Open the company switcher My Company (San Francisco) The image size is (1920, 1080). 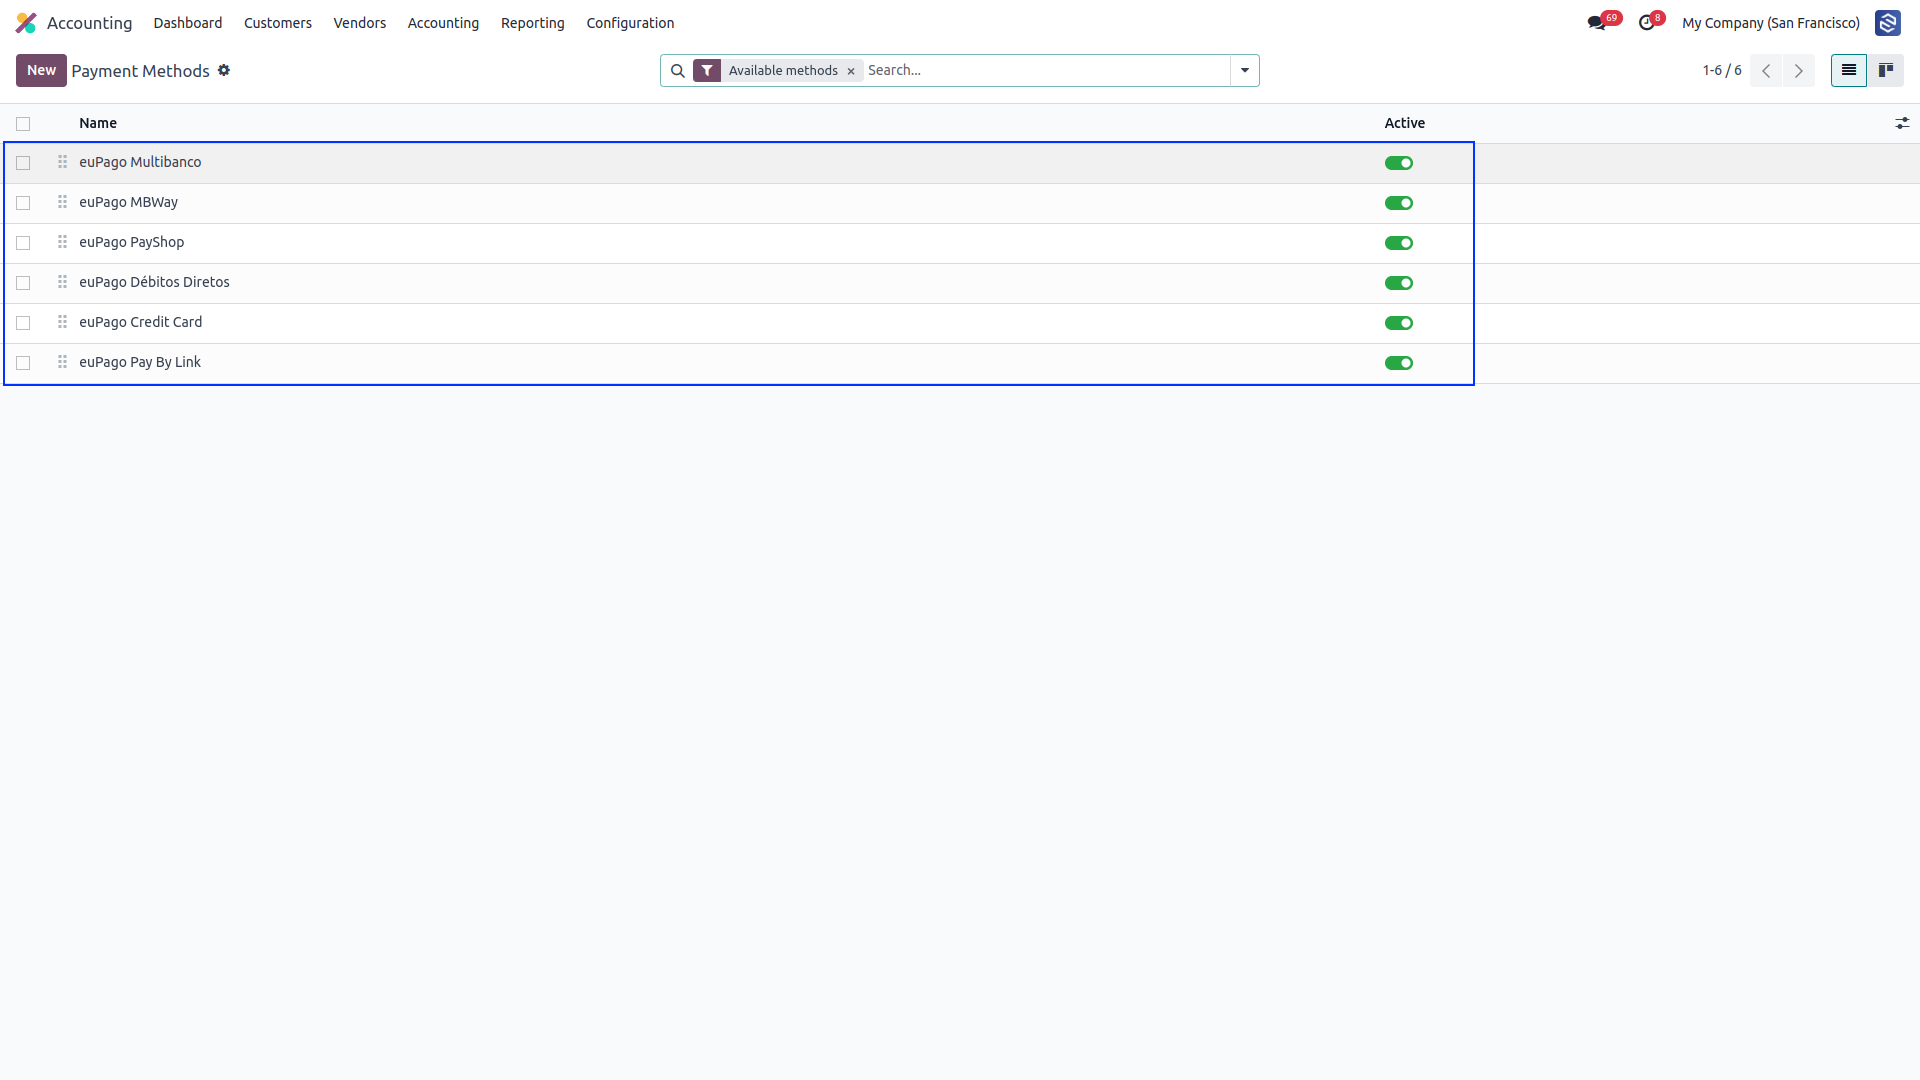pos(1770,23)
